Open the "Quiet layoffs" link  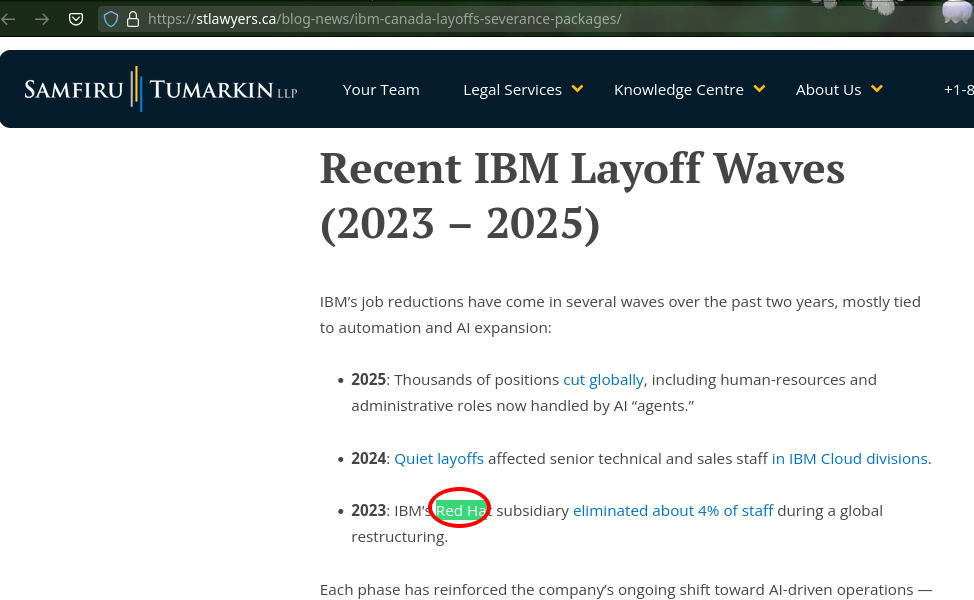[x=439, y=459]
